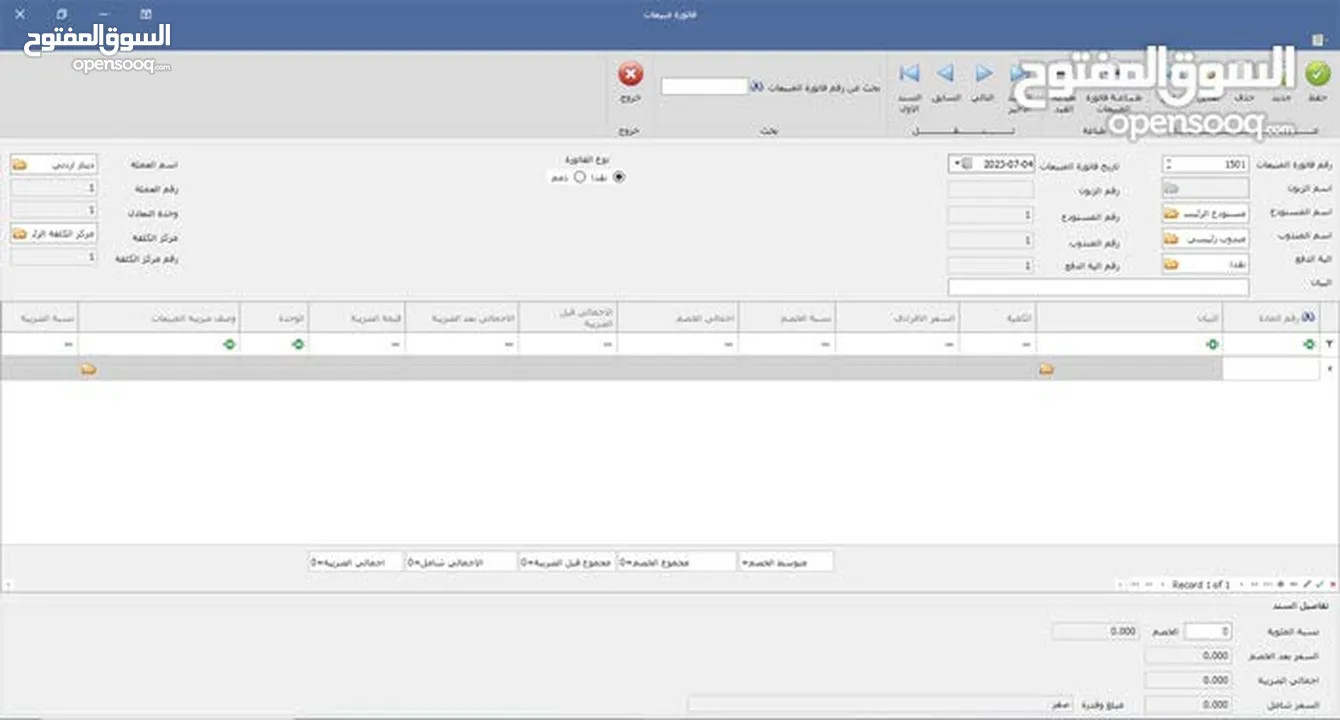Click amount in words (مبلغ وقدره) field
Image resolution: width=1340 pixels, height=720 pixels.
tap(879, 704)
